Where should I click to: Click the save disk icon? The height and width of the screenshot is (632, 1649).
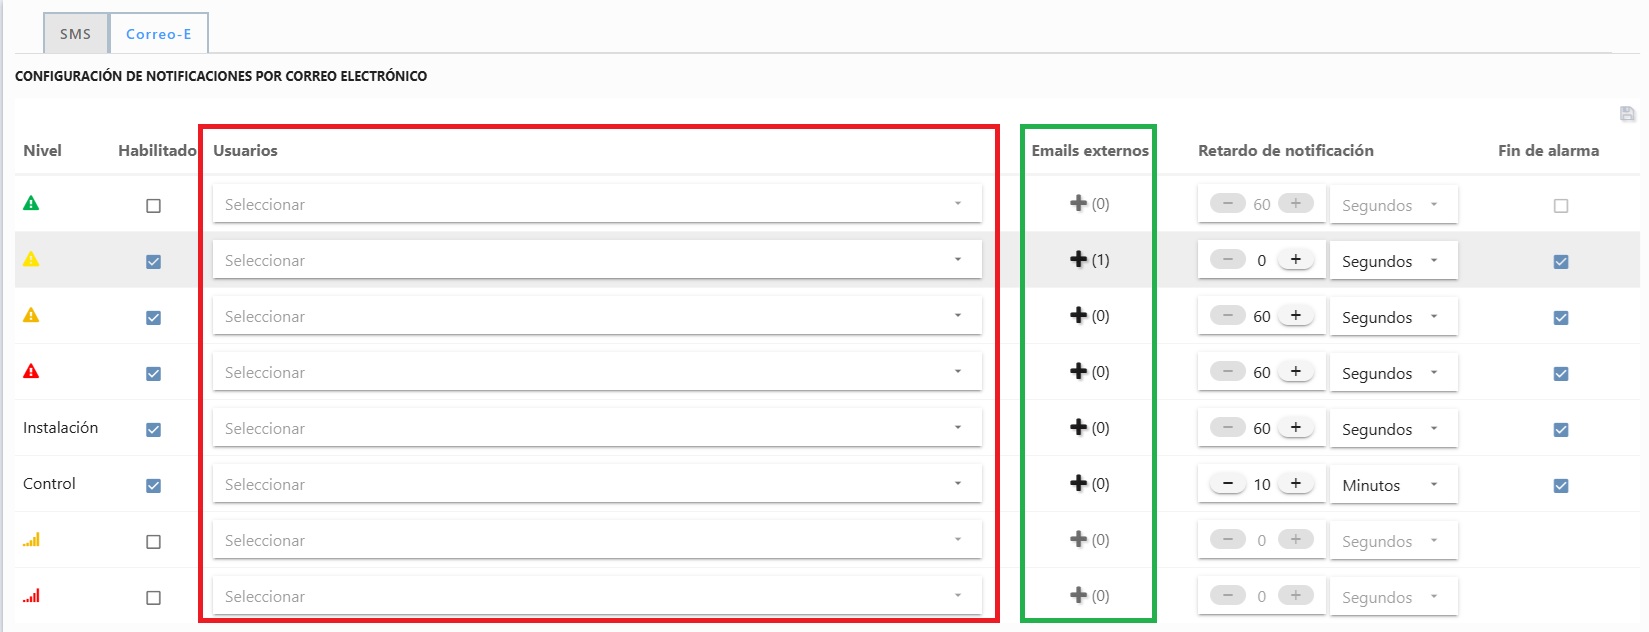point(1627,114)
